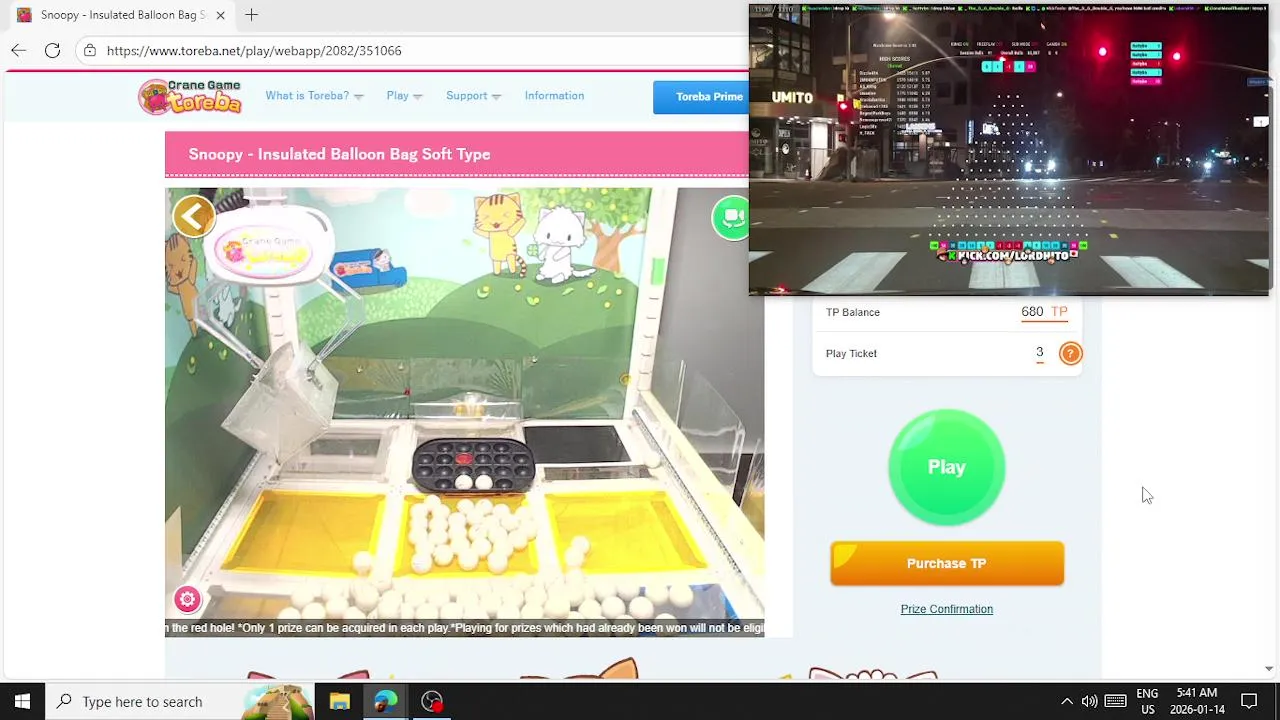Click the yellow back arrow on game view
This screenshot has width=1280, height=720.
click(194, 216)
